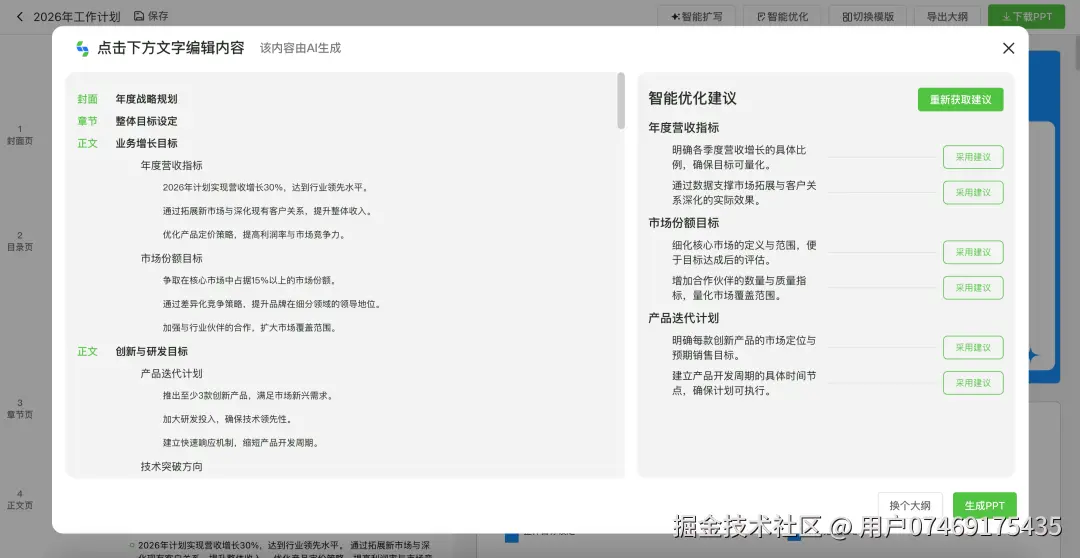Close the outline editing dialog
This screenshot has width=1080, height=558.
click(1008, 48)
